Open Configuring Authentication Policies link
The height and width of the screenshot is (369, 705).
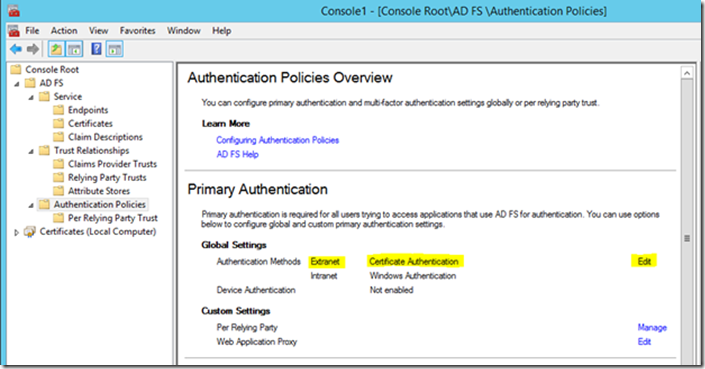277,140
